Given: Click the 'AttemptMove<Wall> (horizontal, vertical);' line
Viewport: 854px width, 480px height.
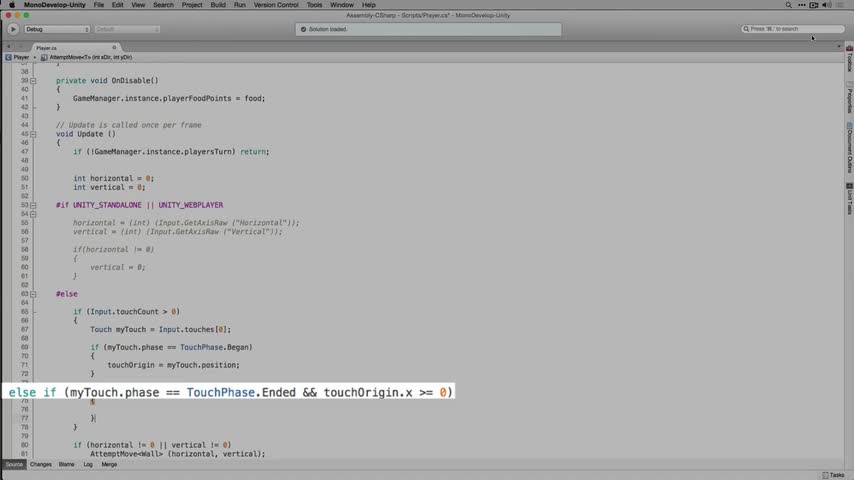Looking at the screenshot, I should pos(178,454).
